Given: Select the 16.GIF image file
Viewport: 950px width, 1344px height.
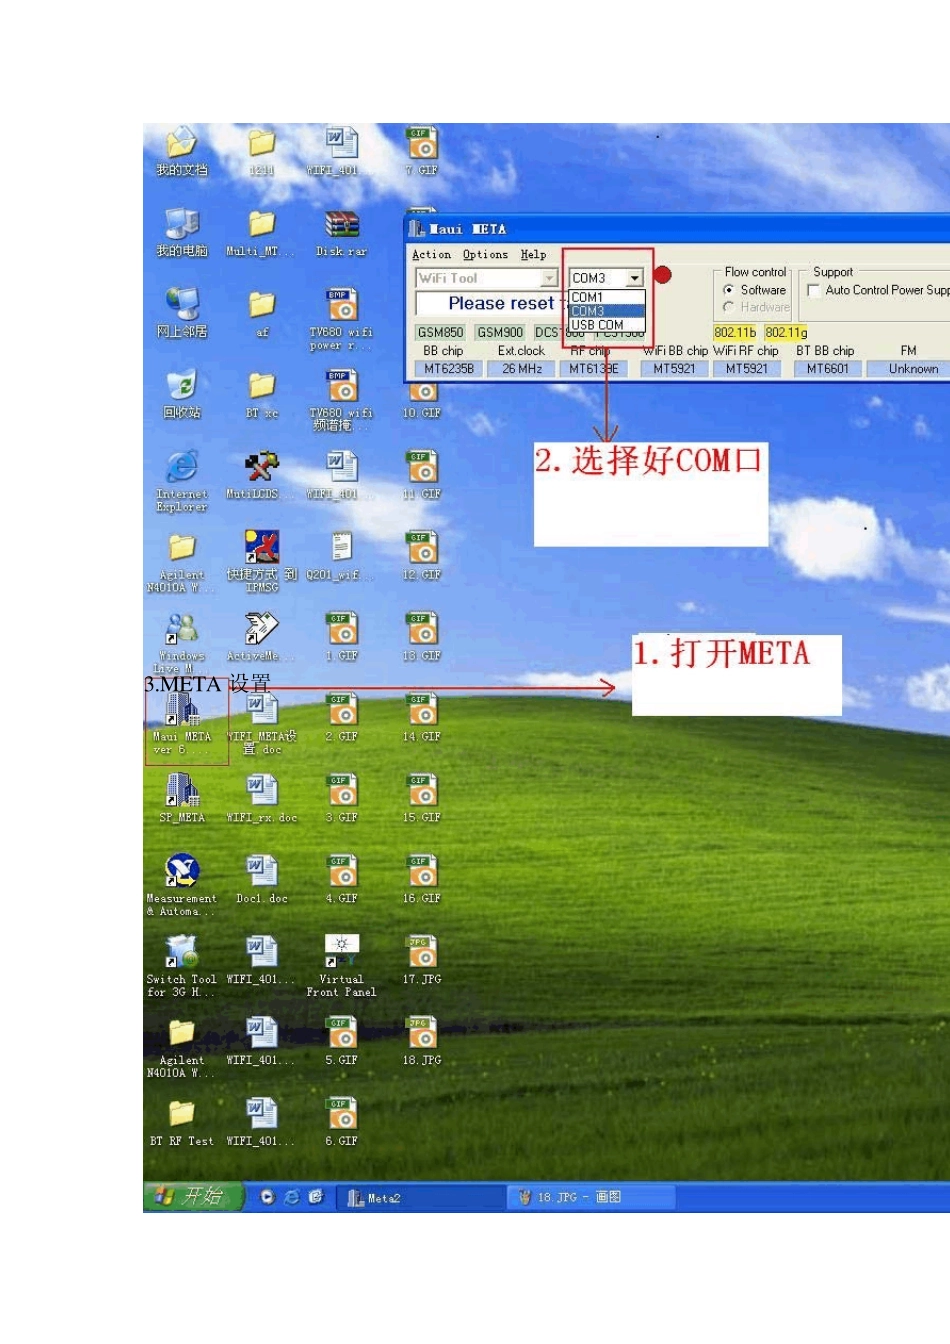Looking at the screenshot, I should (422, 879).
